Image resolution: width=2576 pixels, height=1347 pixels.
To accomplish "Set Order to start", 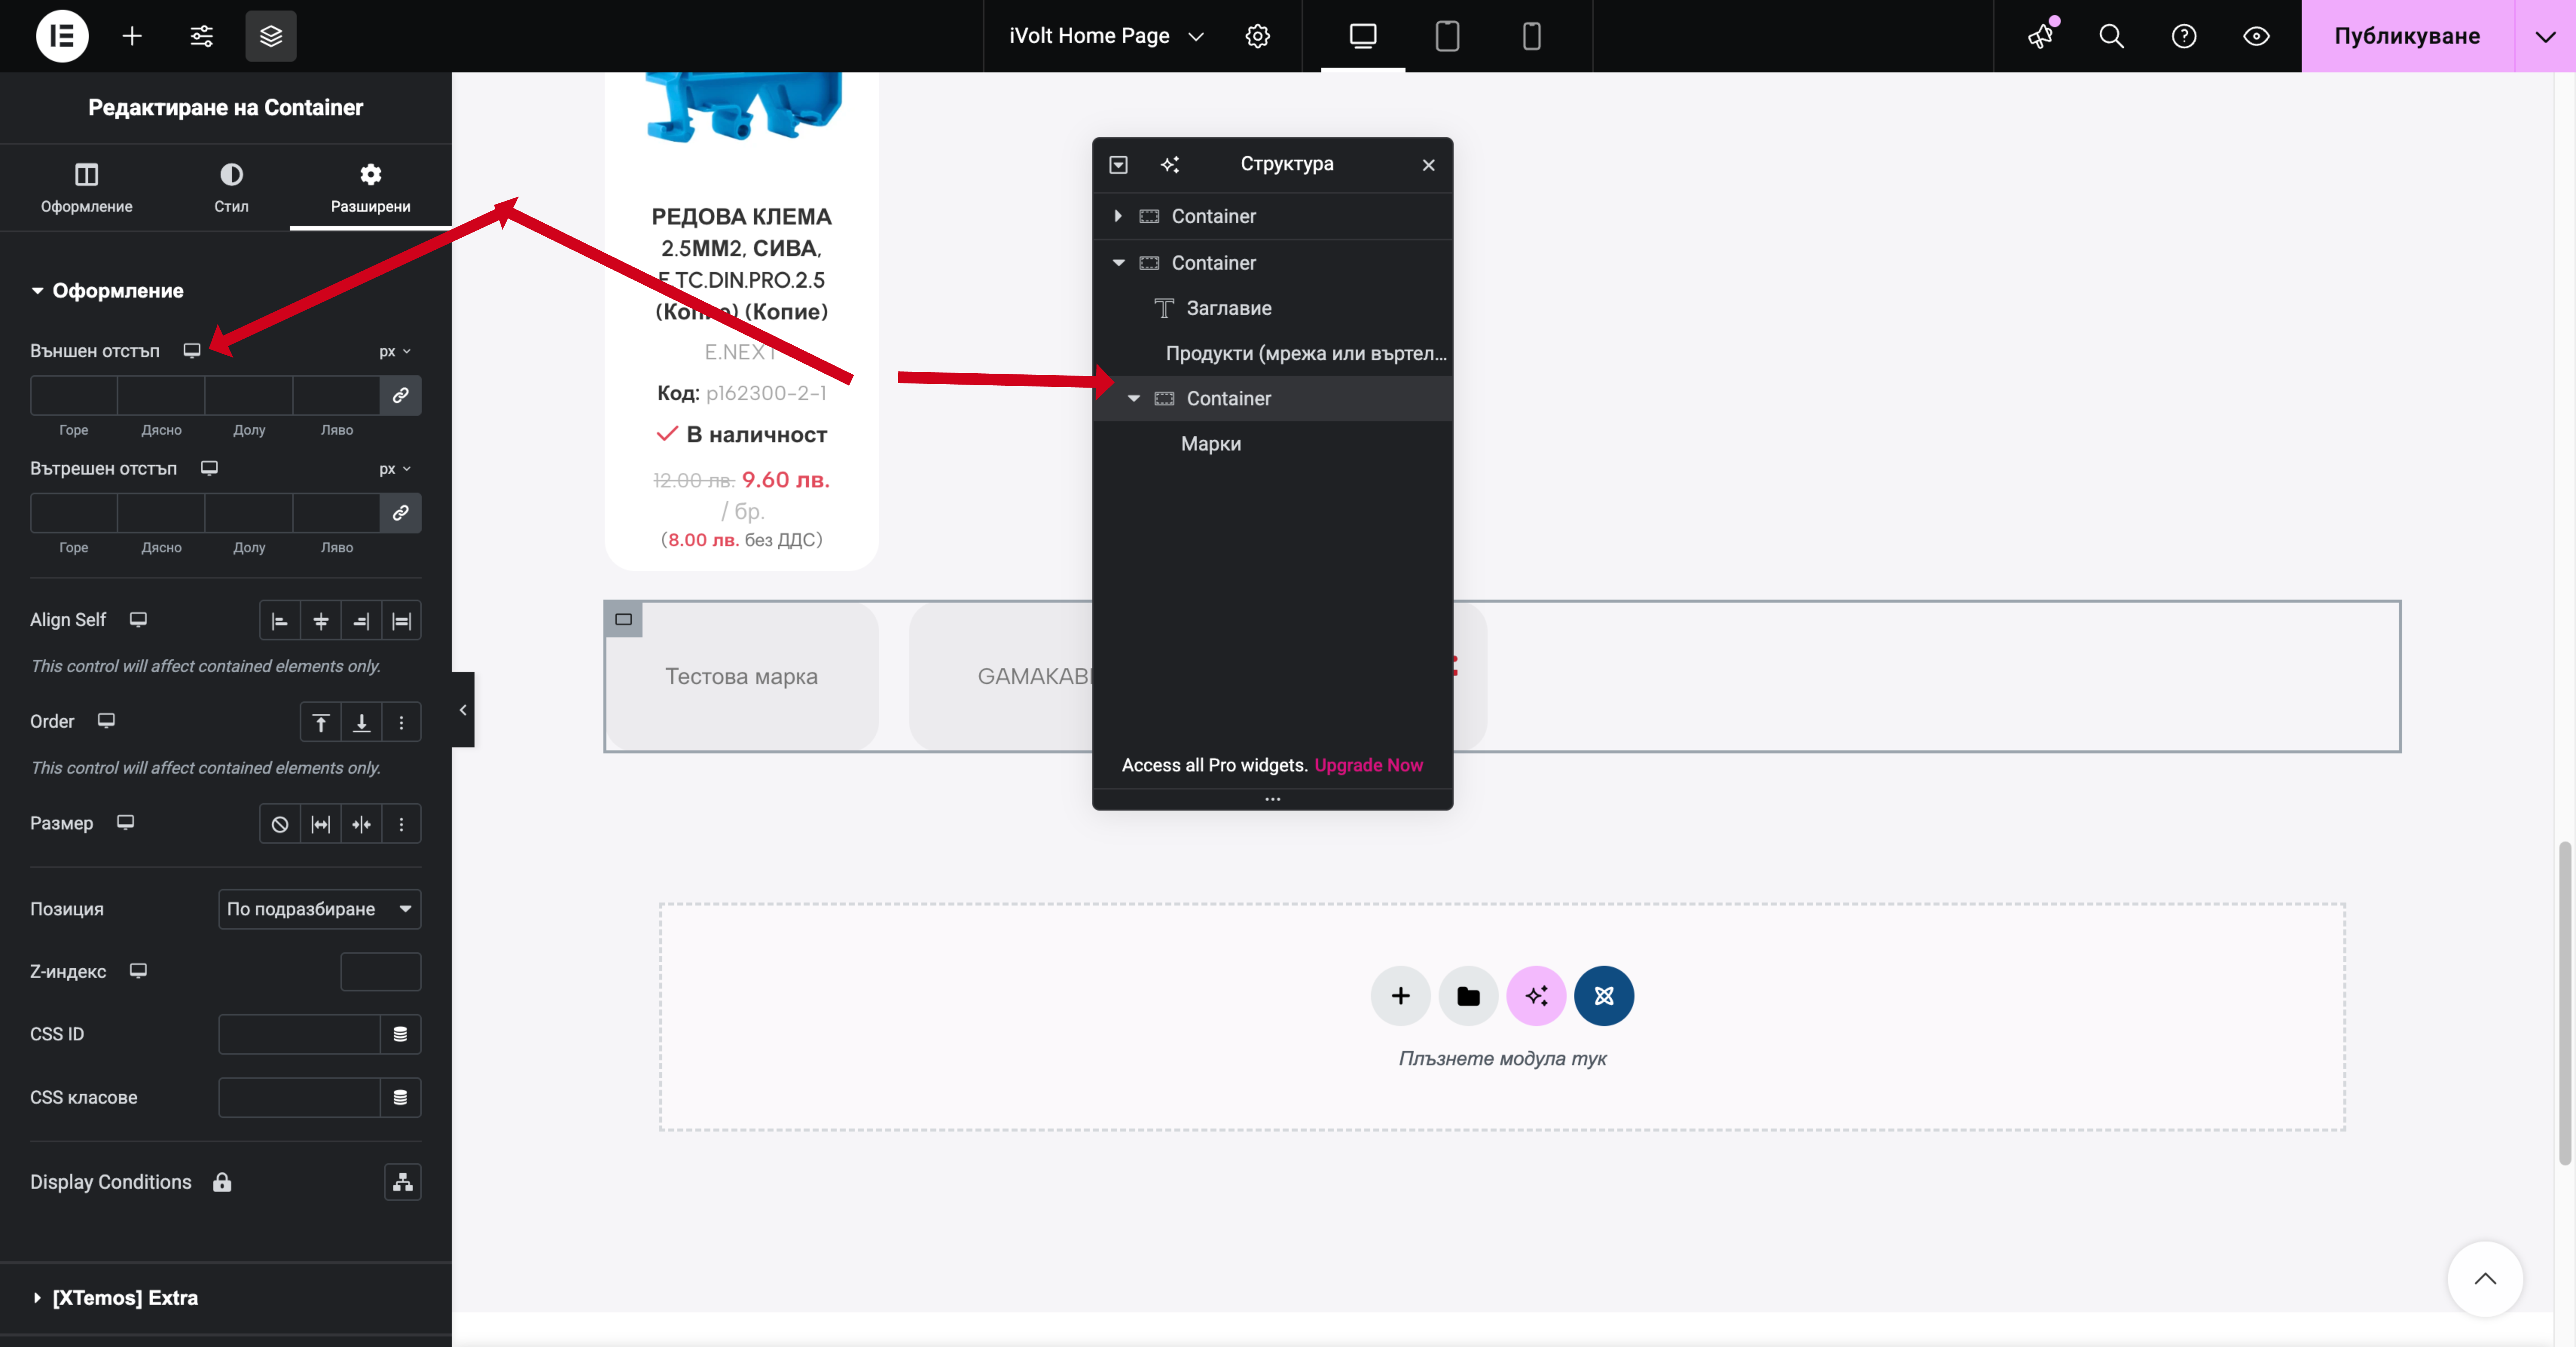I will pyautogui.click(x=320, y=722).
